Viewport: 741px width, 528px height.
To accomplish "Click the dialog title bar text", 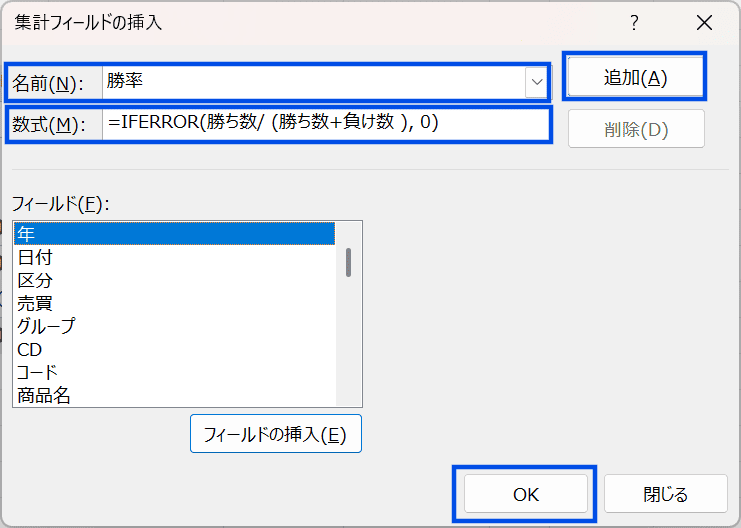I will tap(88, 22).
